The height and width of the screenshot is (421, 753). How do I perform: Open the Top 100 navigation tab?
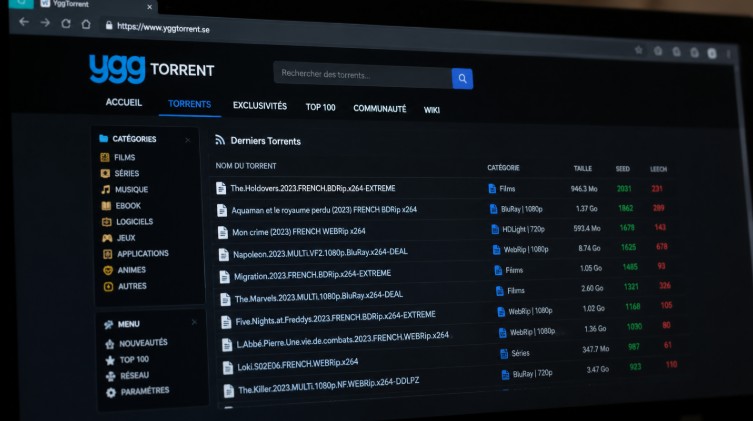321,108
